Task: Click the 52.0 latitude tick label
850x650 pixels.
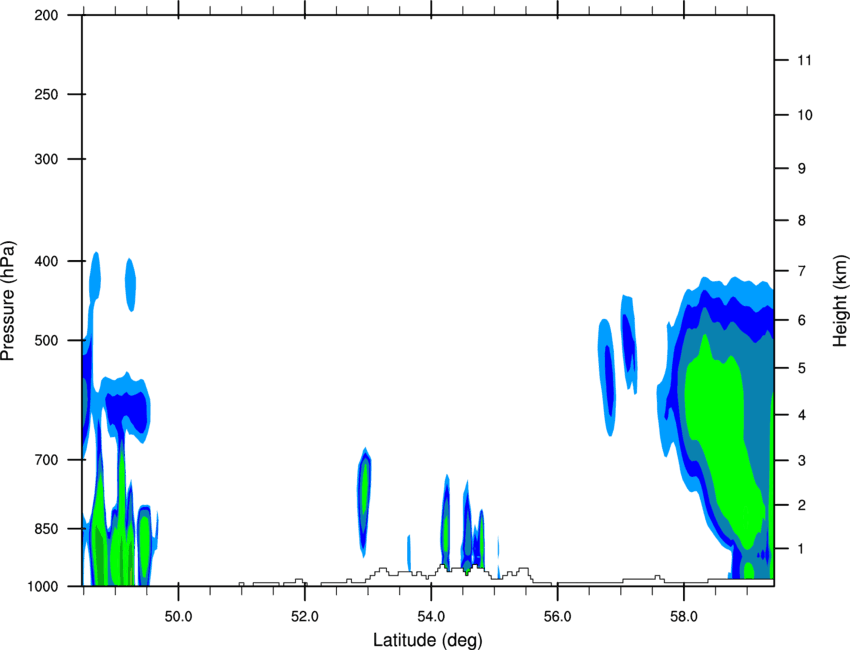Action: (x=305, y=617)
